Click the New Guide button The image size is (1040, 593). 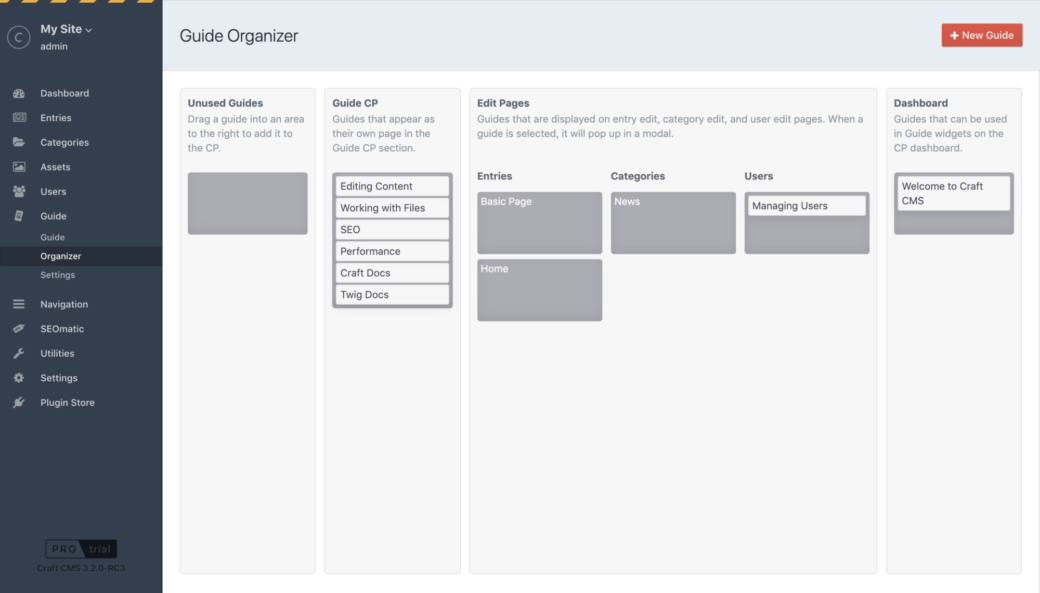coord(982,35)
